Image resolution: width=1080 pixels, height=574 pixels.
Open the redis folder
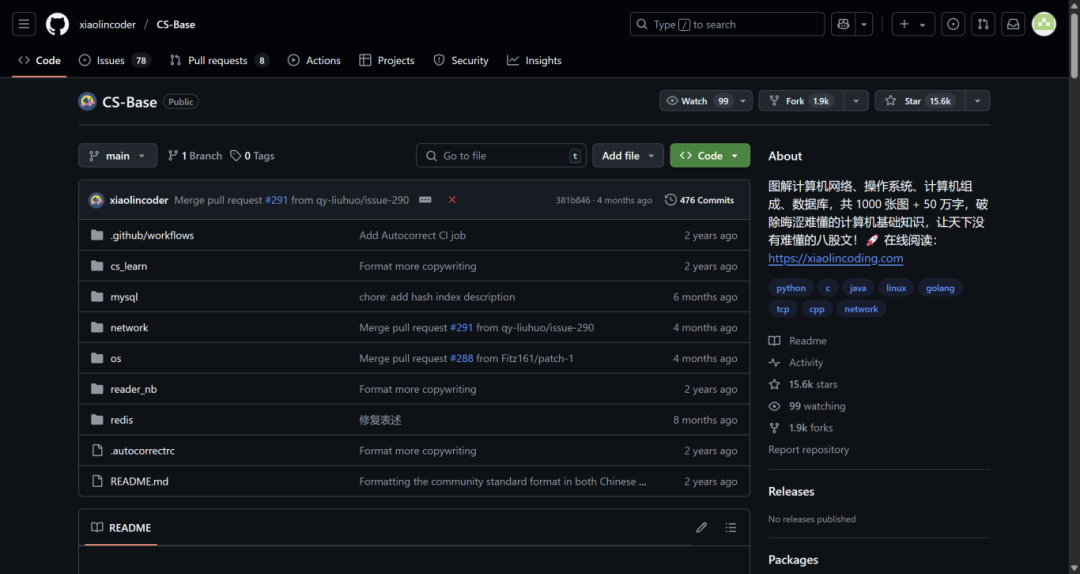[122, 420]
